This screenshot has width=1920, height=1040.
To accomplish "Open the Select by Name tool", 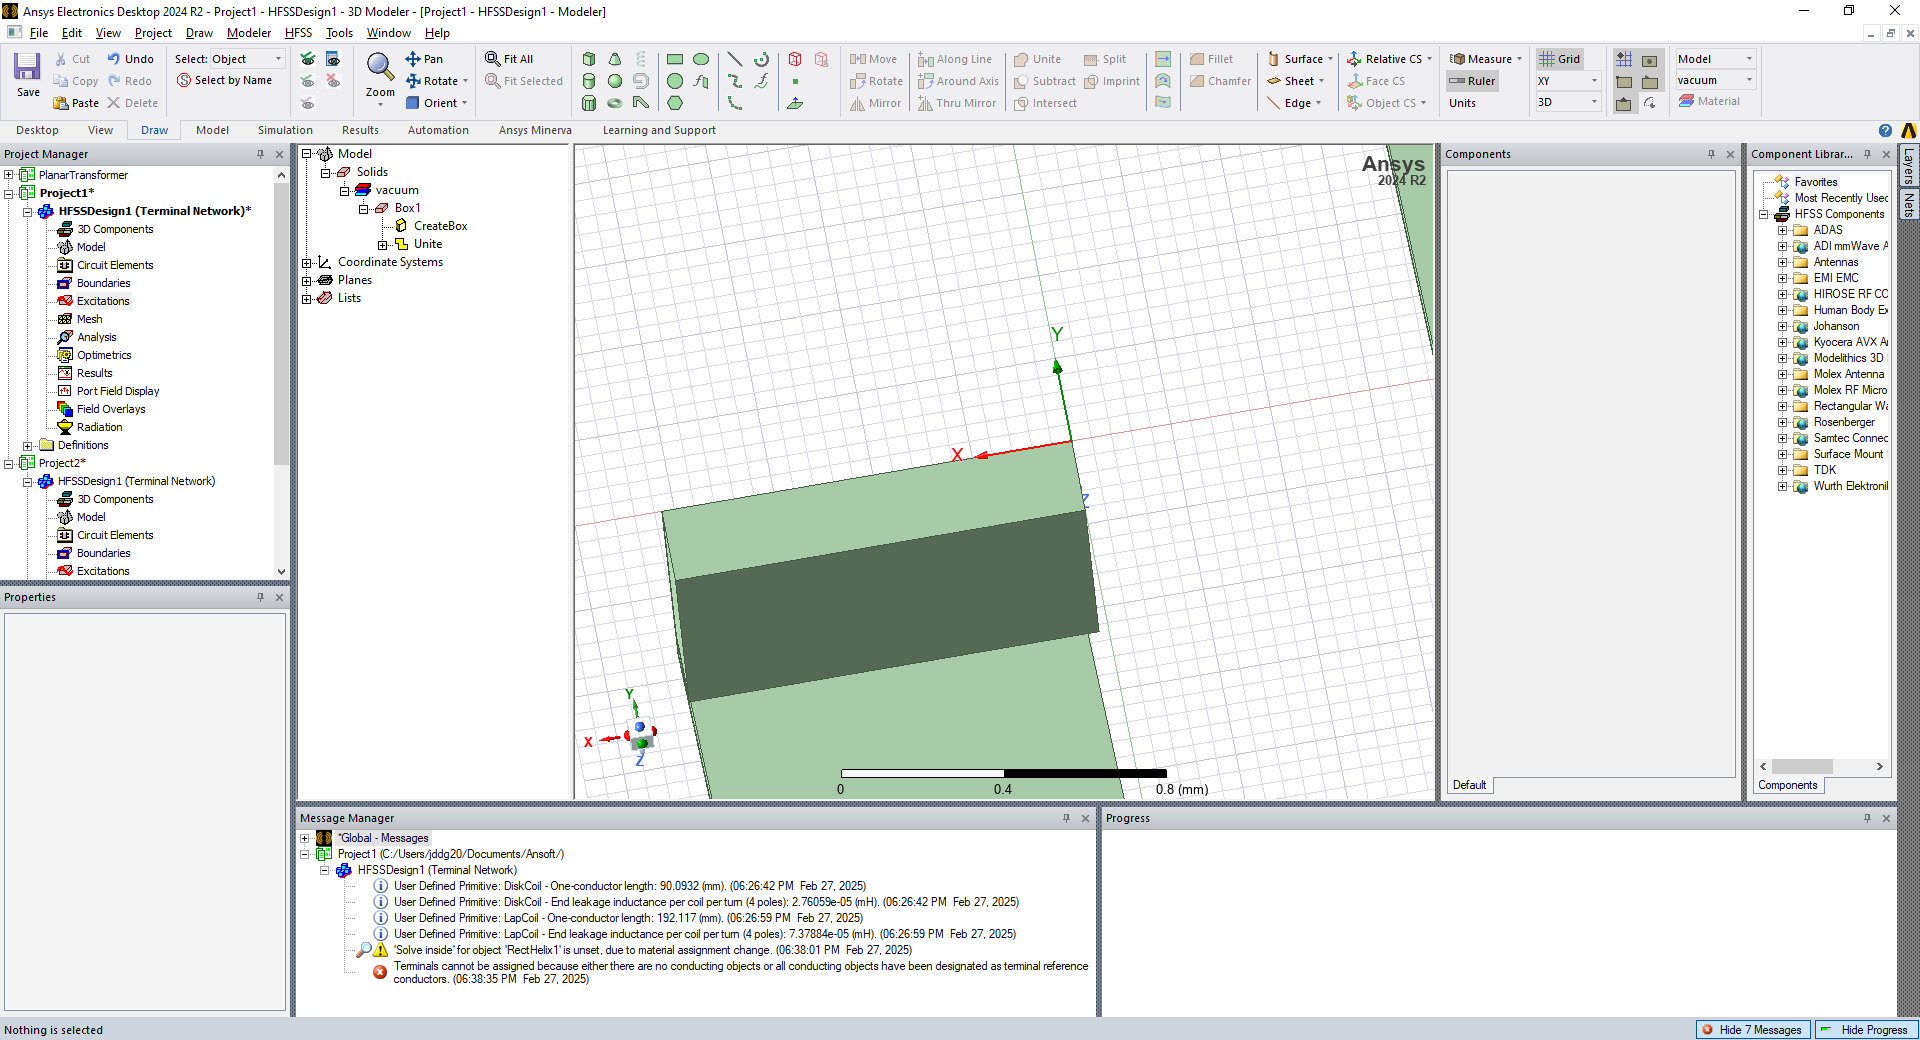I will [224, 81].
